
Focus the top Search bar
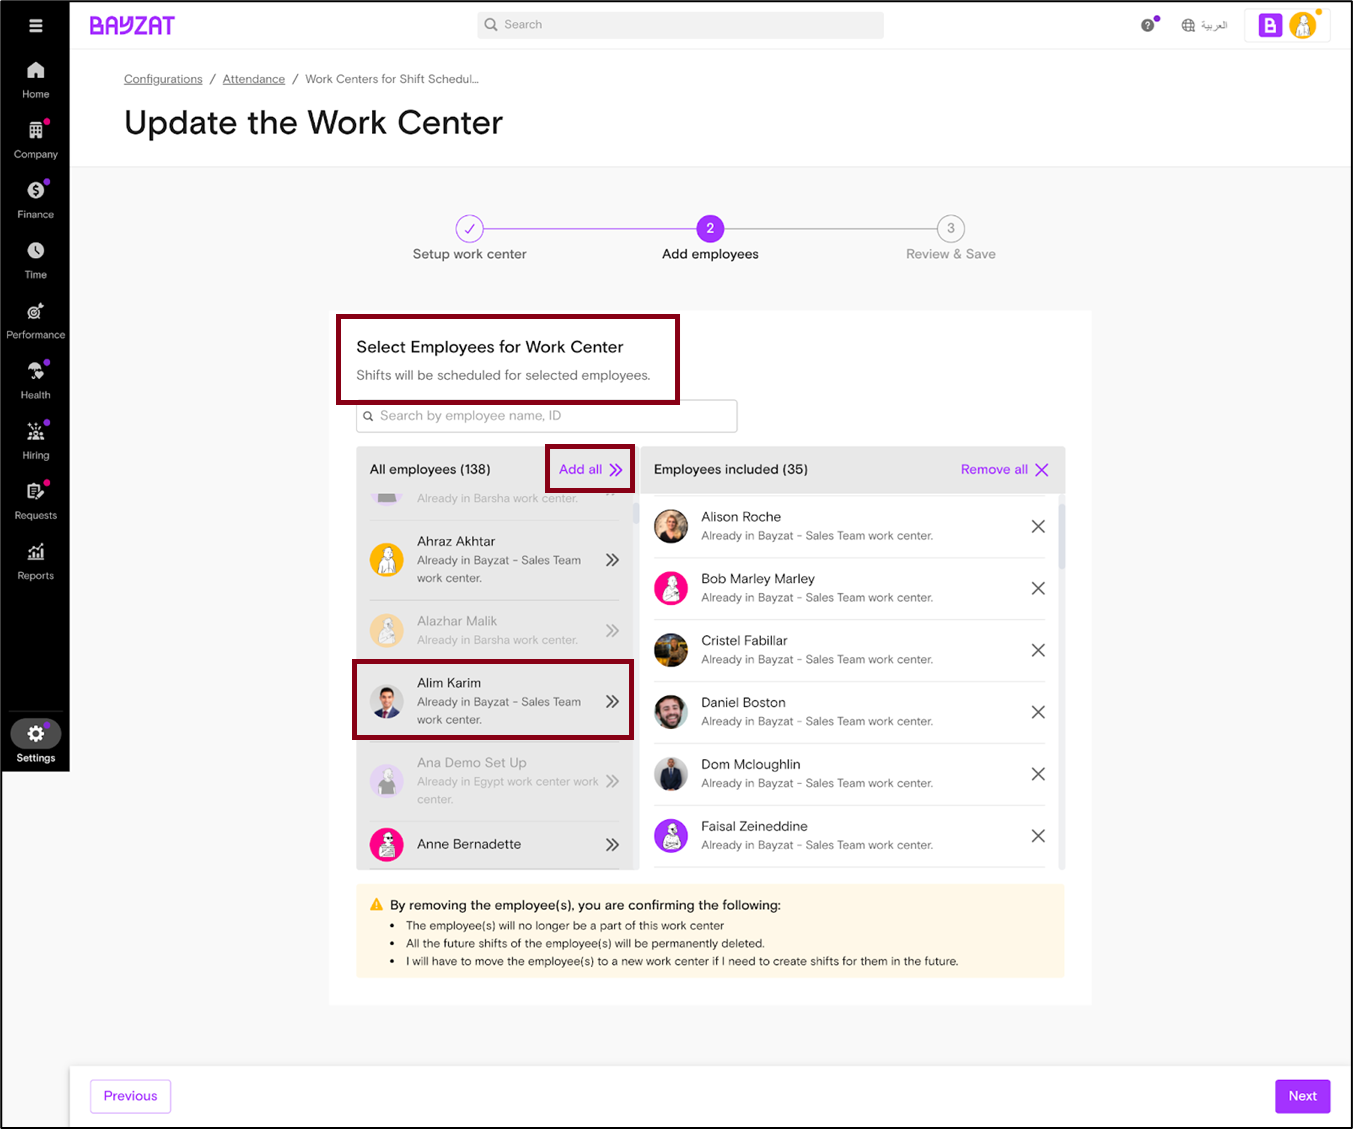click(680, 25)
